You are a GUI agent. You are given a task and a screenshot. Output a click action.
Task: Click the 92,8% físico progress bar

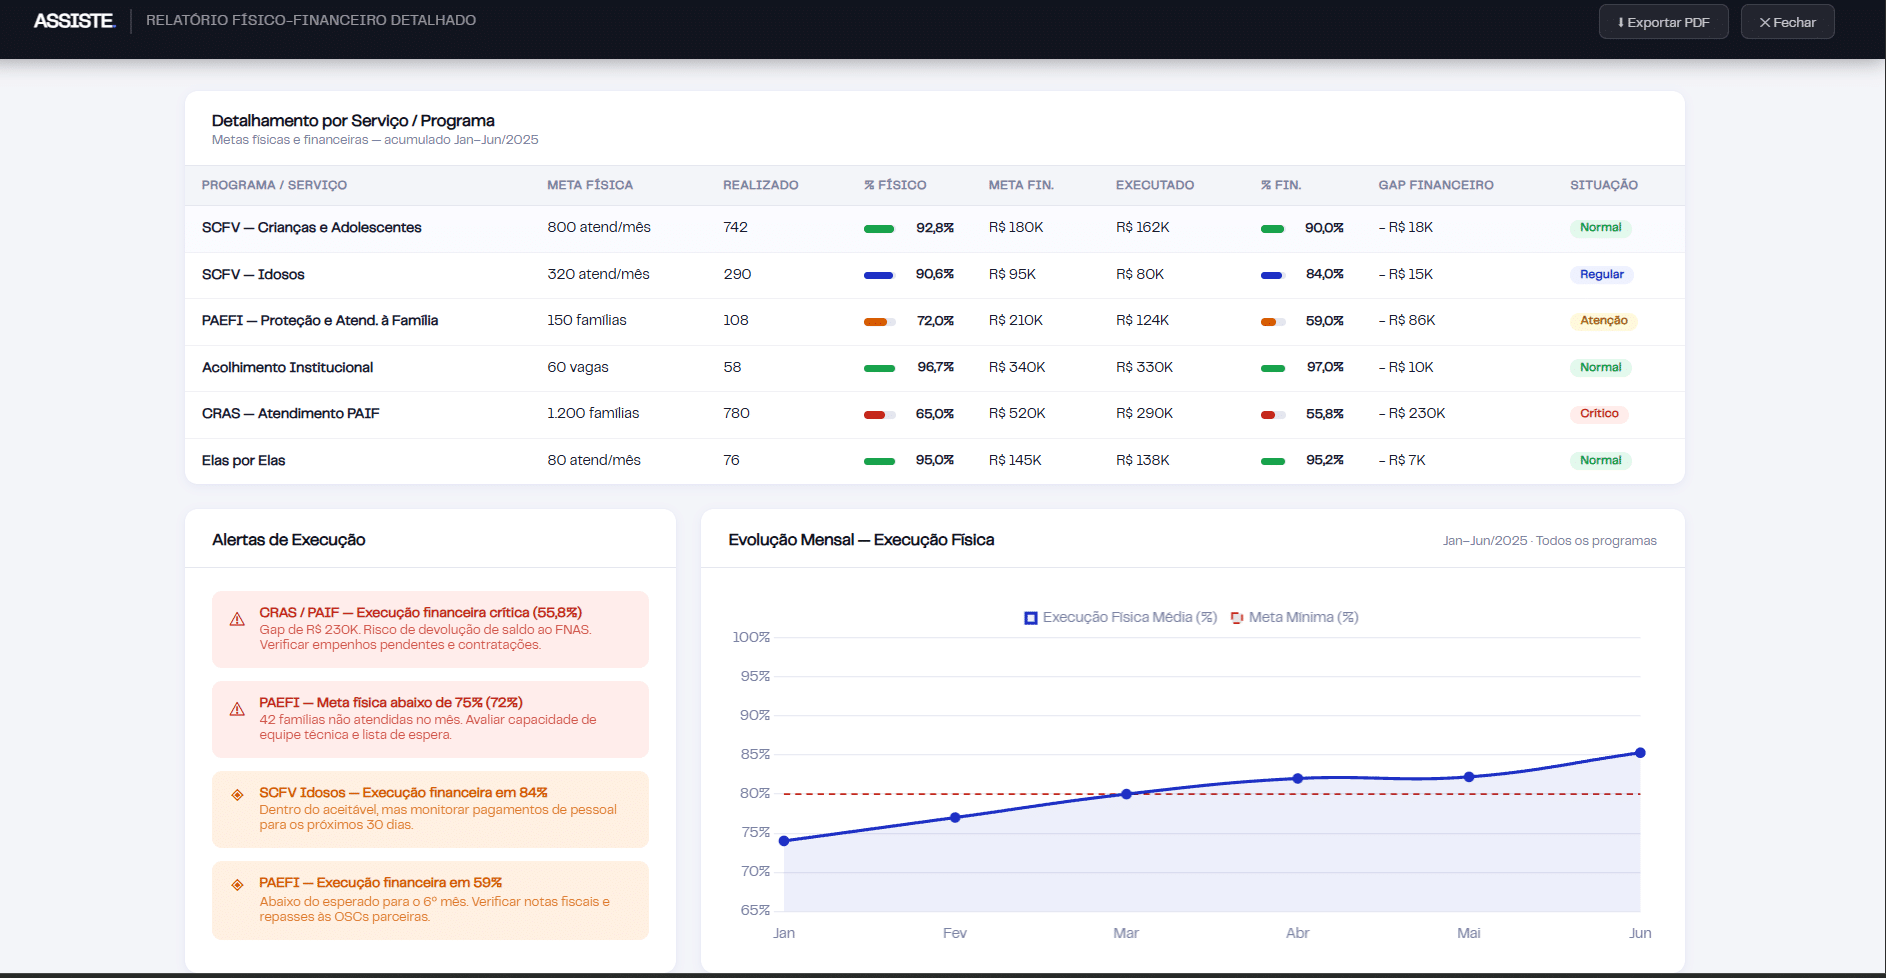(x=879, y=229)
